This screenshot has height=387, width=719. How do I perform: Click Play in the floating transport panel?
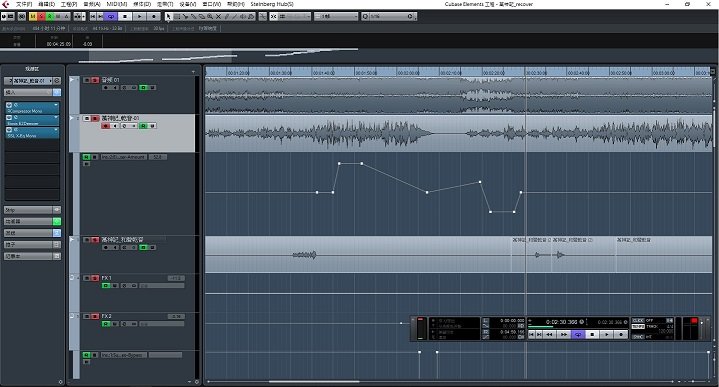tap(607, 335)
